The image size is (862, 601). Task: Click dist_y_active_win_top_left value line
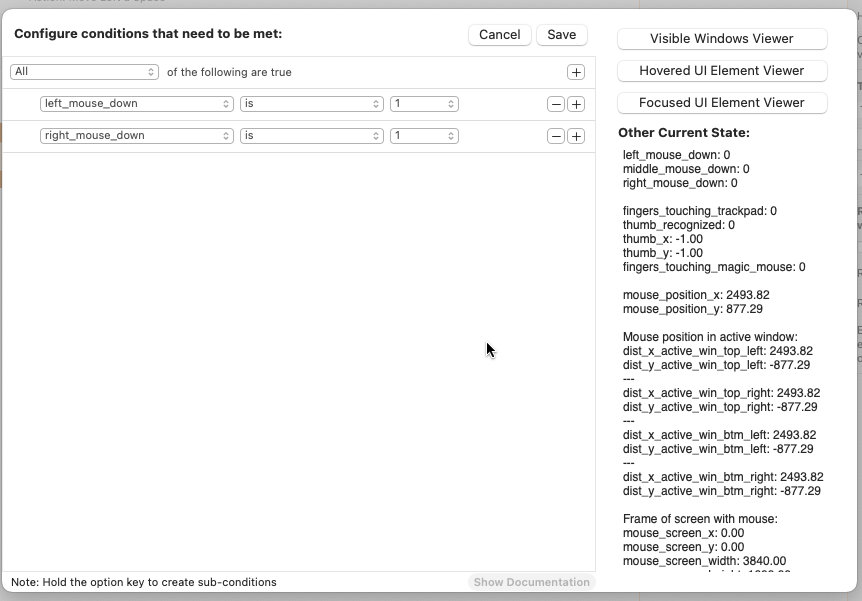pos(716,365)
